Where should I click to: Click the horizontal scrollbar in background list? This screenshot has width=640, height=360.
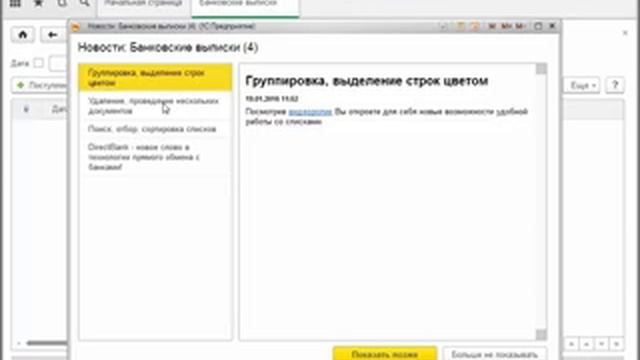tap(46, 343)
